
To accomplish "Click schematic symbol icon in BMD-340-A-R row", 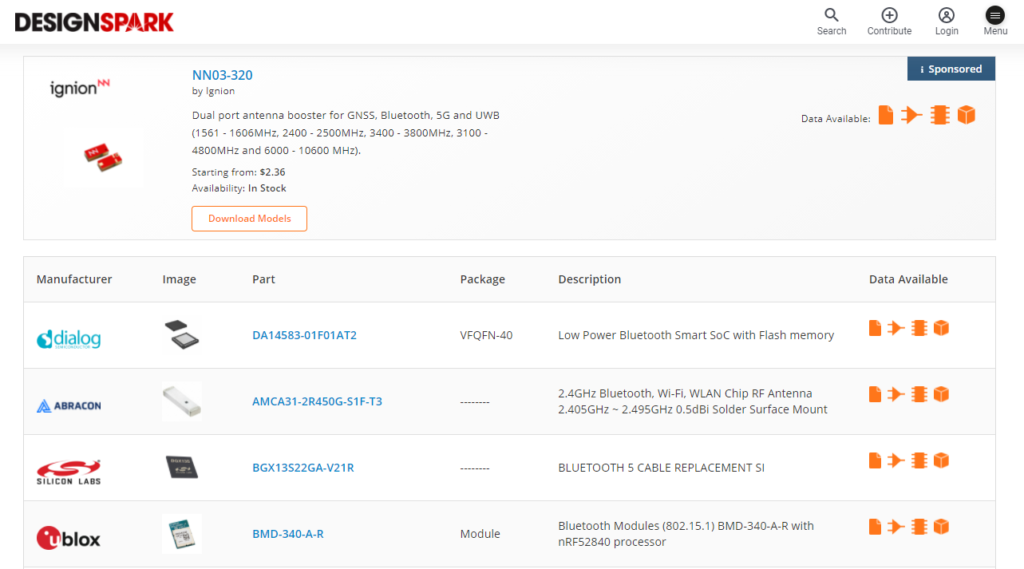I will point(896,527).
